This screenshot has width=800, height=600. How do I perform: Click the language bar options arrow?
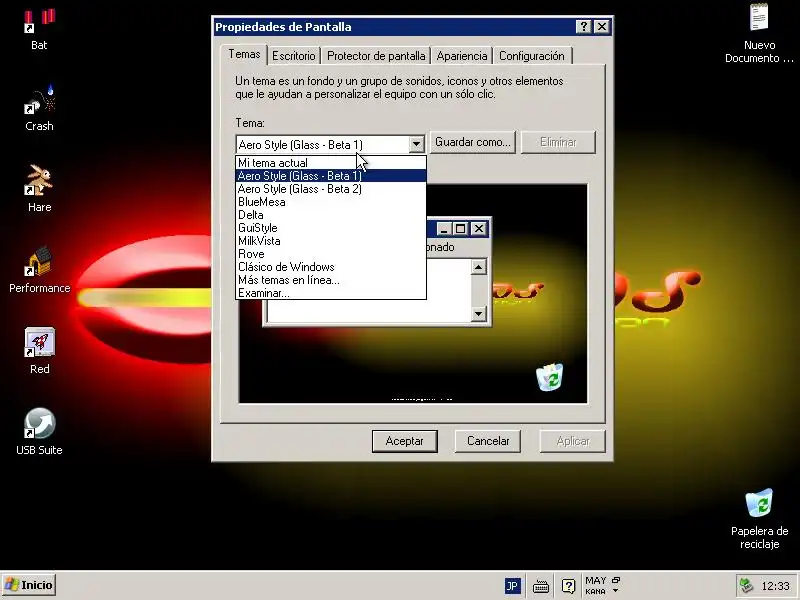[616, 591]
